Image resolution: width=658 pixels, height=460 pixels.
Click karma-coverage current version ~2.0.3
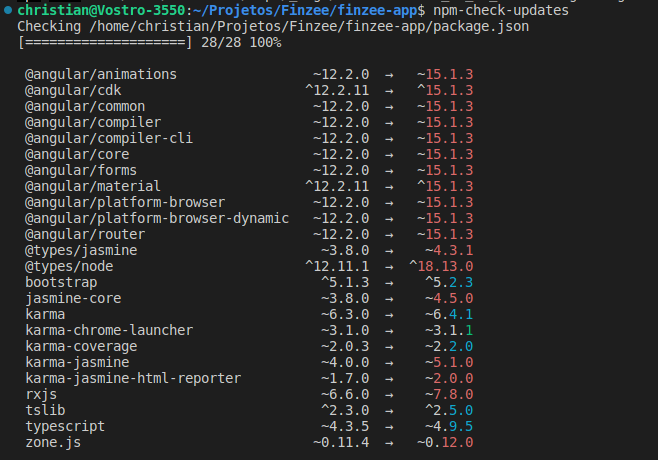click(345, 346)
